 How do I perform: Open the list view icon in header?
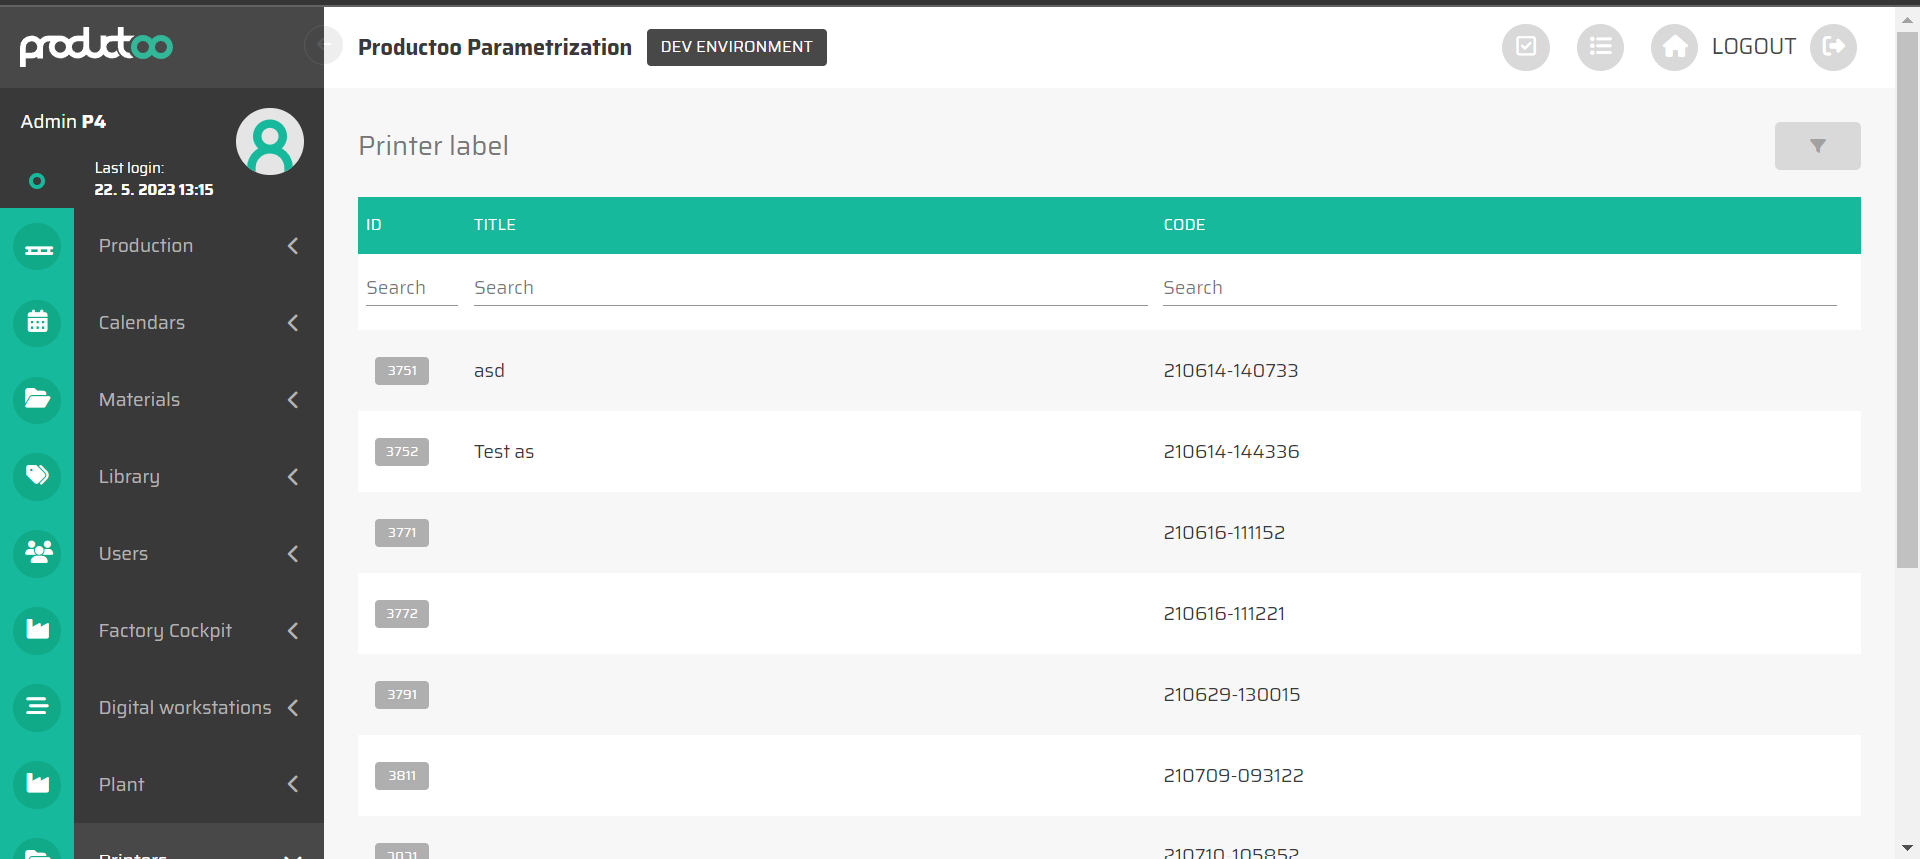(x=1600, y=47)
